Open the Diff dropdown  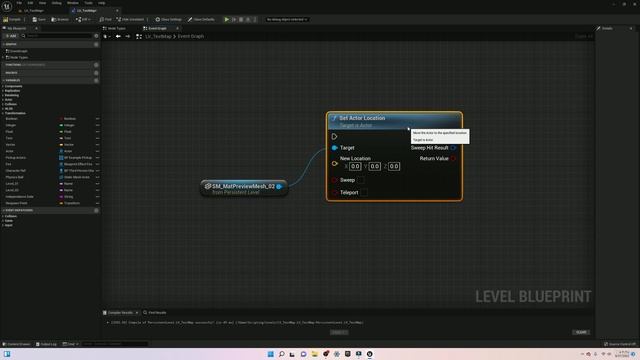(83, 19)
